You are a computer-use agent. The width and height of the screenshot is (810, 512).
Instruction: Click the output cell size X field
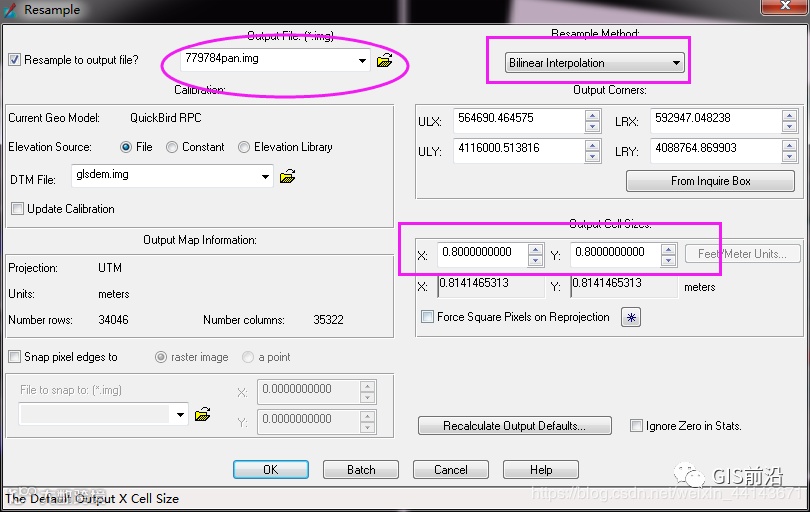(x=482, y=255)
